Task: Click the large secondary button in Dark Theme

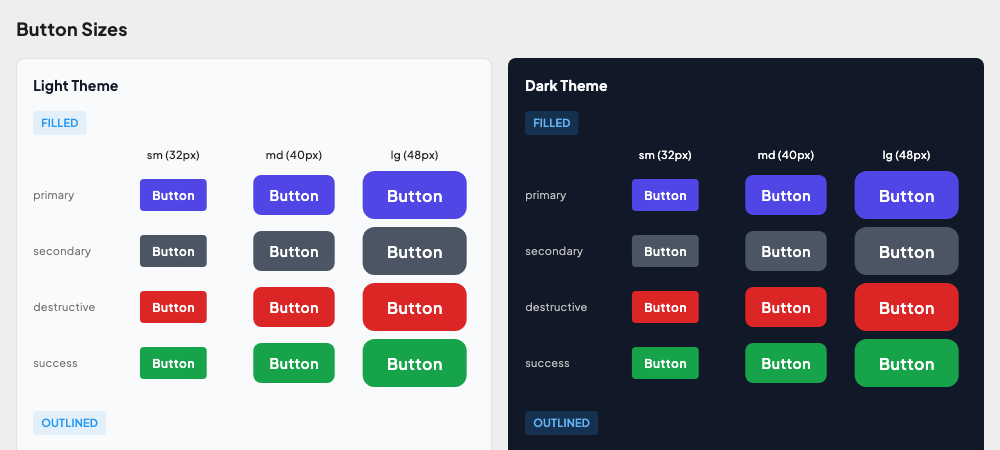Action: (x=906, y=251)
